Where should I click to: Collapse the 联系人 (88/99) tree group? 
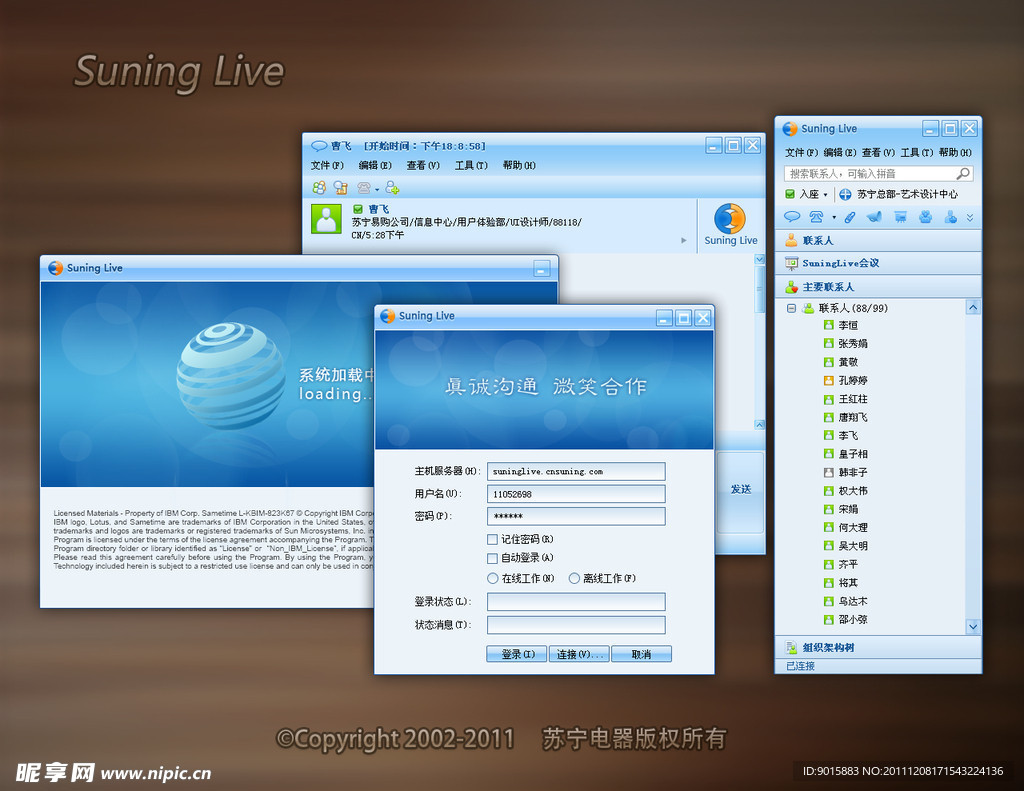pos(791,308)
